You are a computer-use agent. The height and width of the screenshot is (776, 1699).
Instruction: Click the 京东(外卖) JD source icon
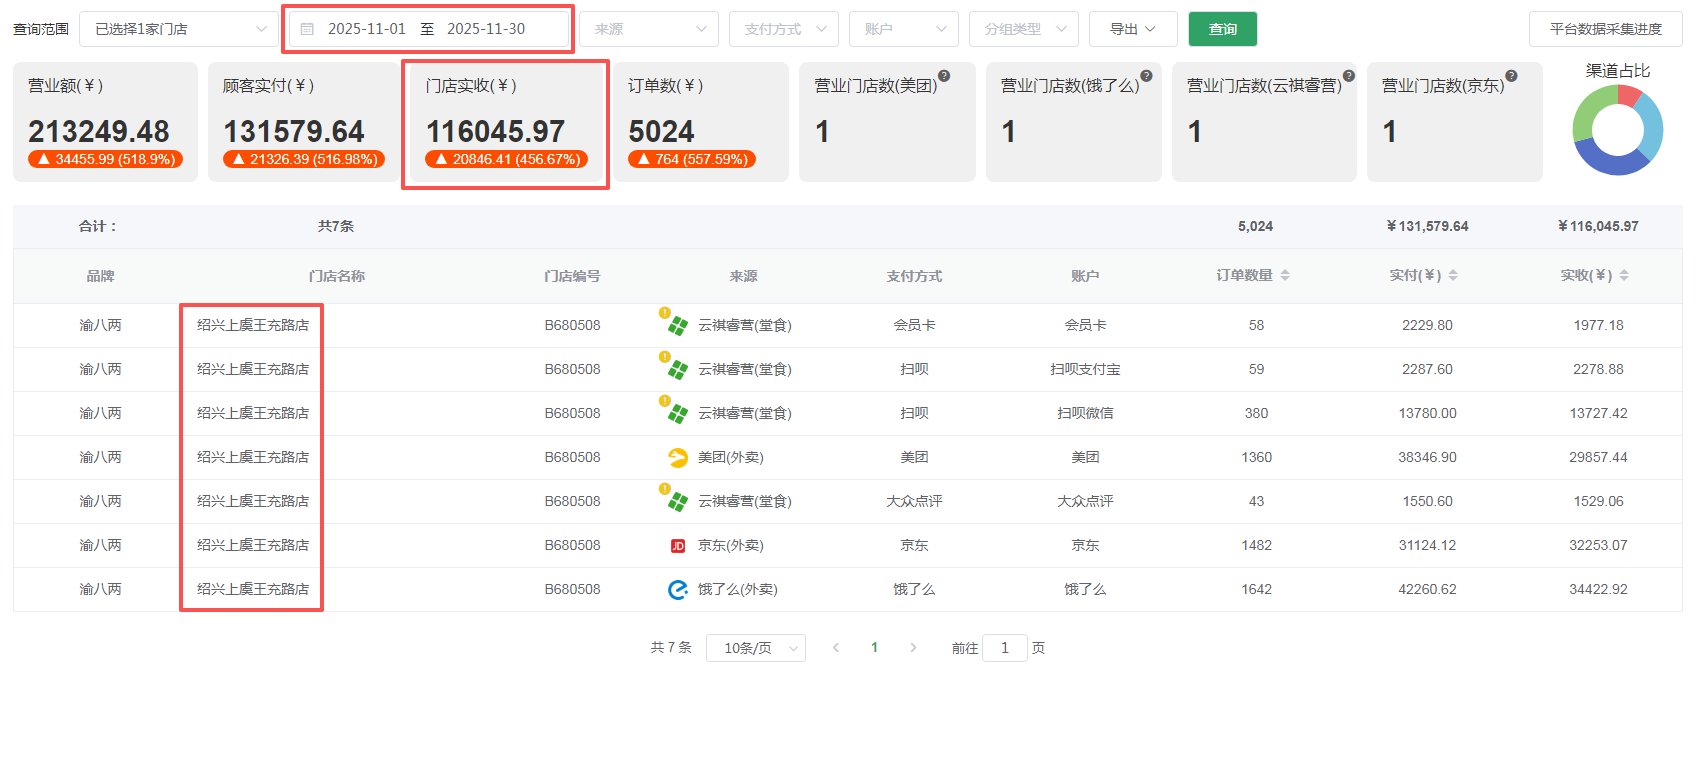(x=678, y=546)
